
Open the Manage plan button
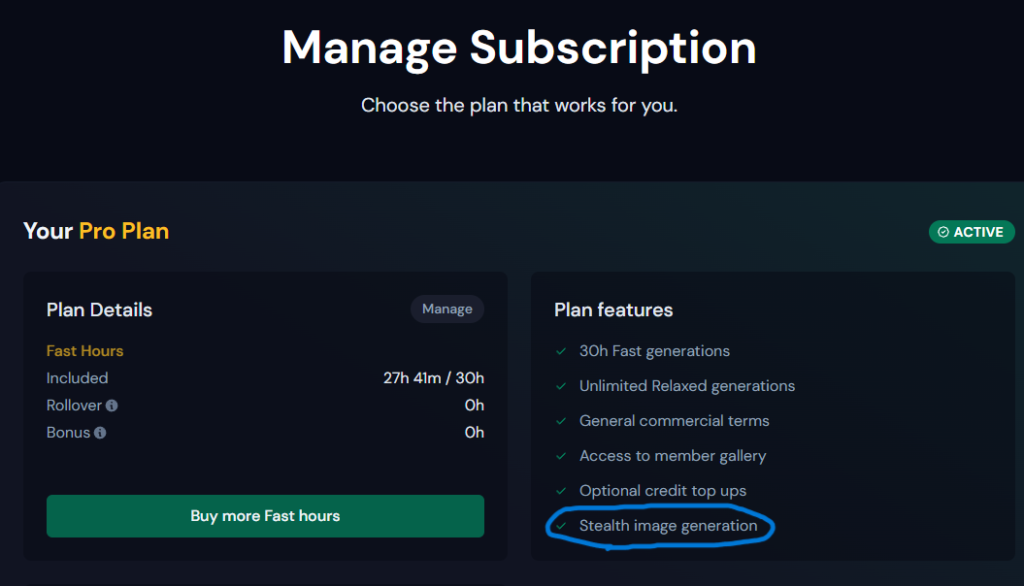pyautogui.click(x=447, y=309)
